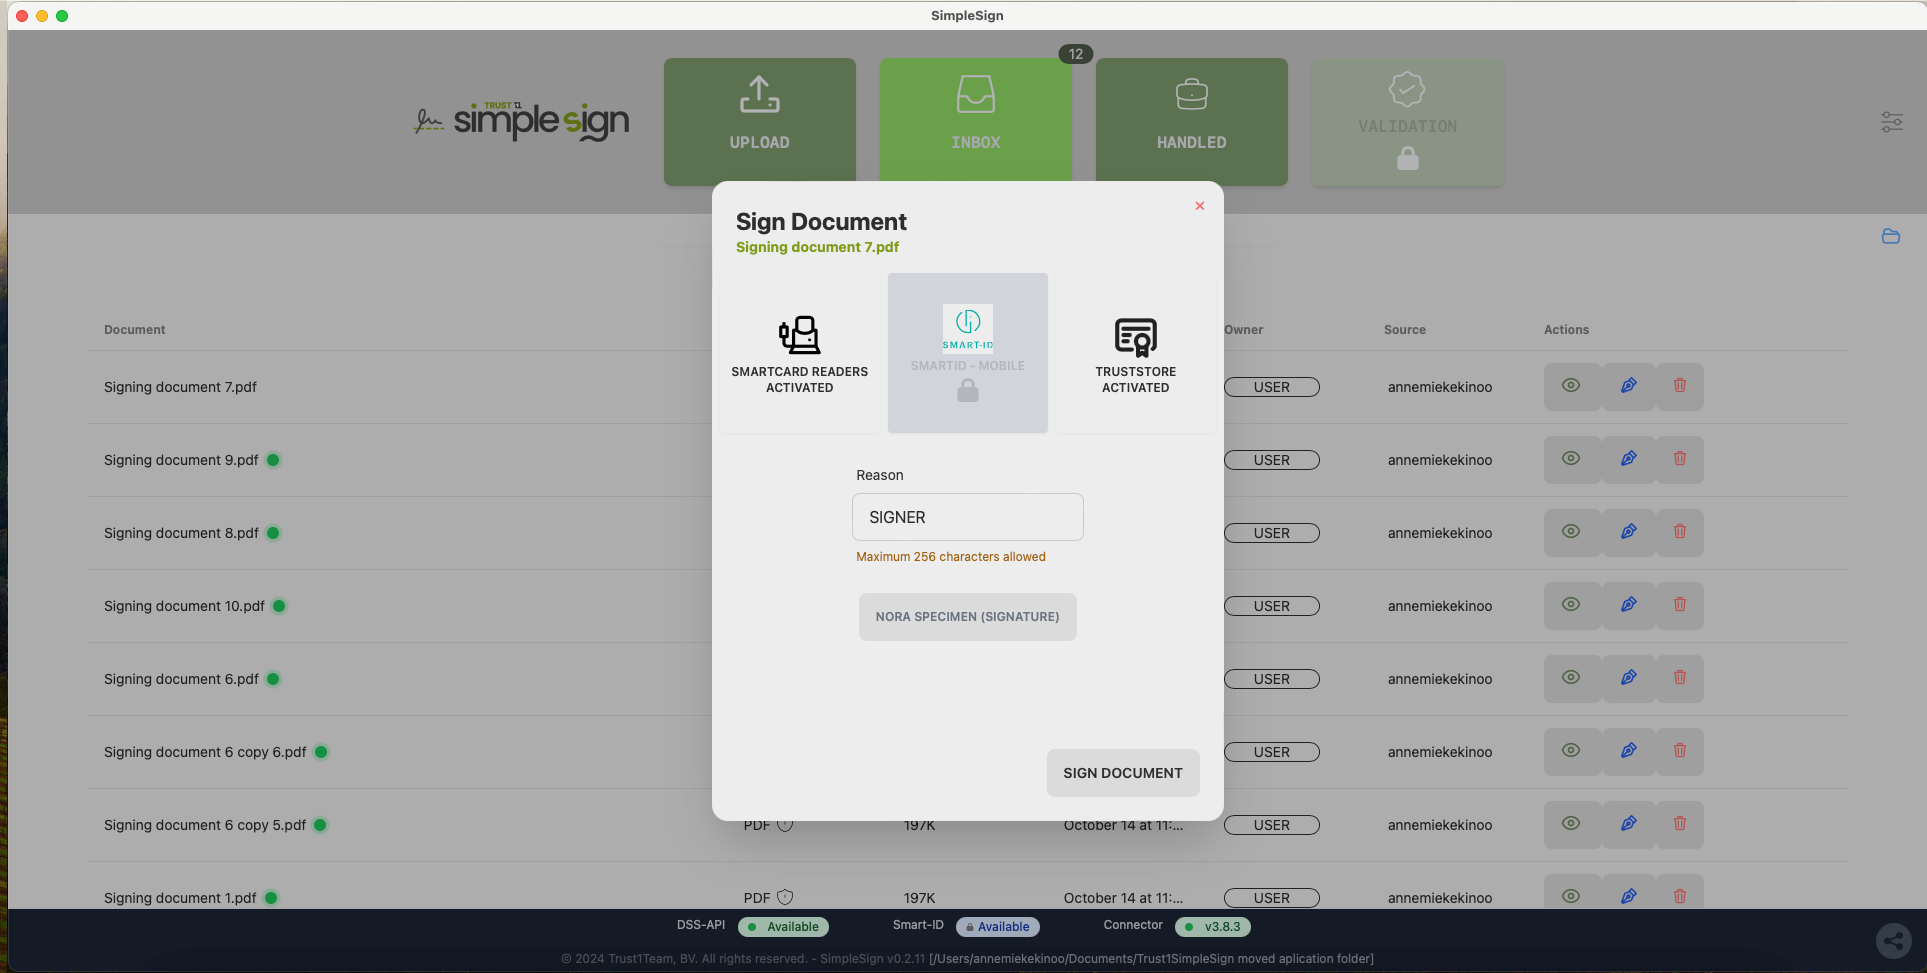Click the Reason input field

[x=967, y=517]
